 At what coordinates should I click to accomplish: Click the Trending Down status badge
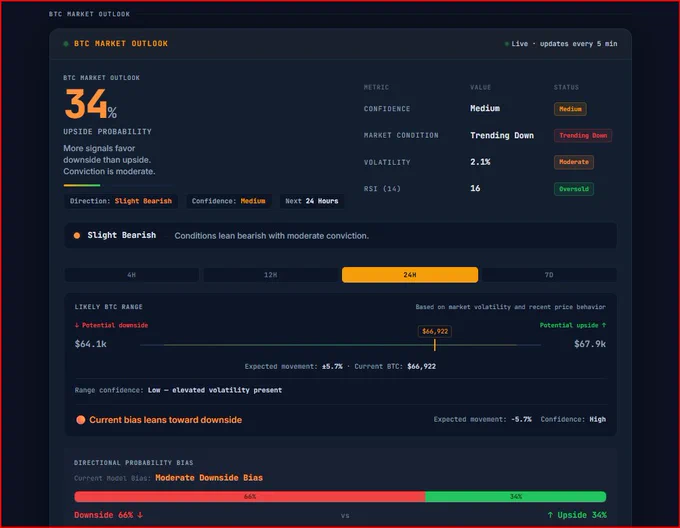(583, 136)
